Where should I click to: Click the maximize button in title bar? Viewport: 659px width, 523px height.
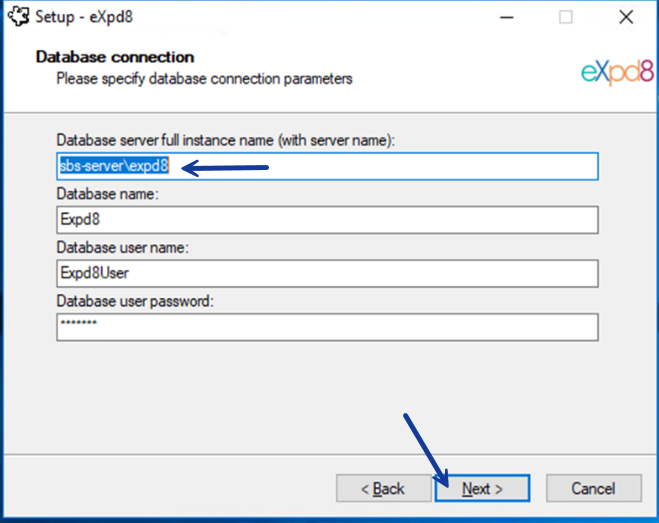[566, 17]
